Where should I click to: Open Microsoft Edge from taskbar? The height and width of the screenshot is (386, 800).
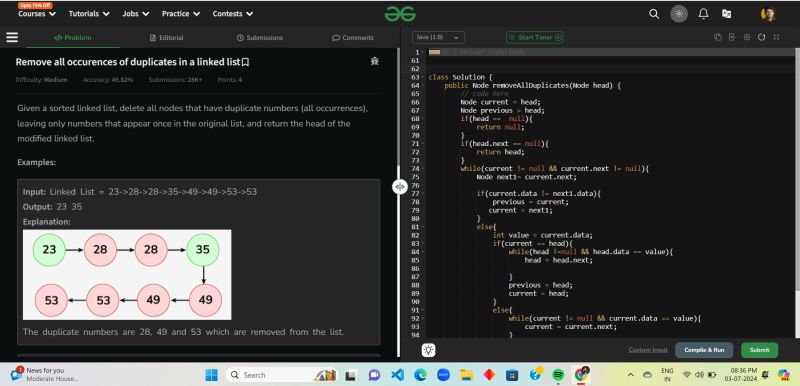420,375
